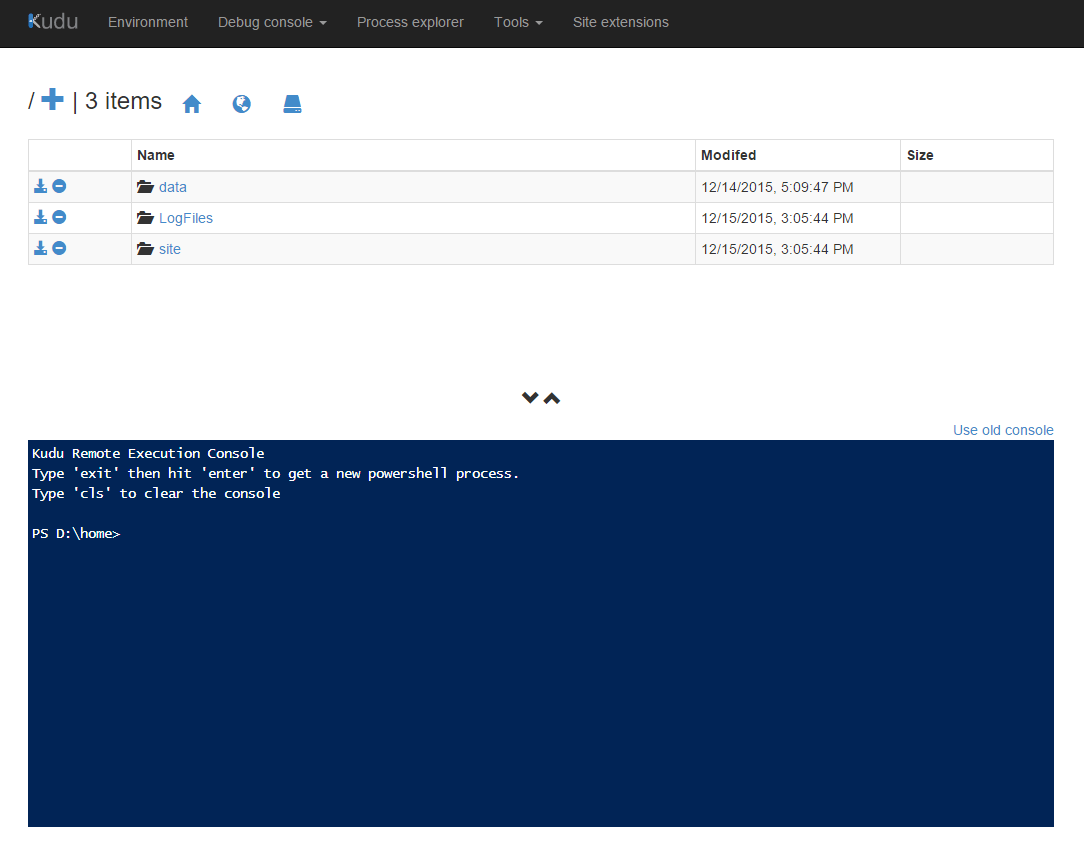
Task: Click the plus icon to add item
Action: [x=53, y=100]
